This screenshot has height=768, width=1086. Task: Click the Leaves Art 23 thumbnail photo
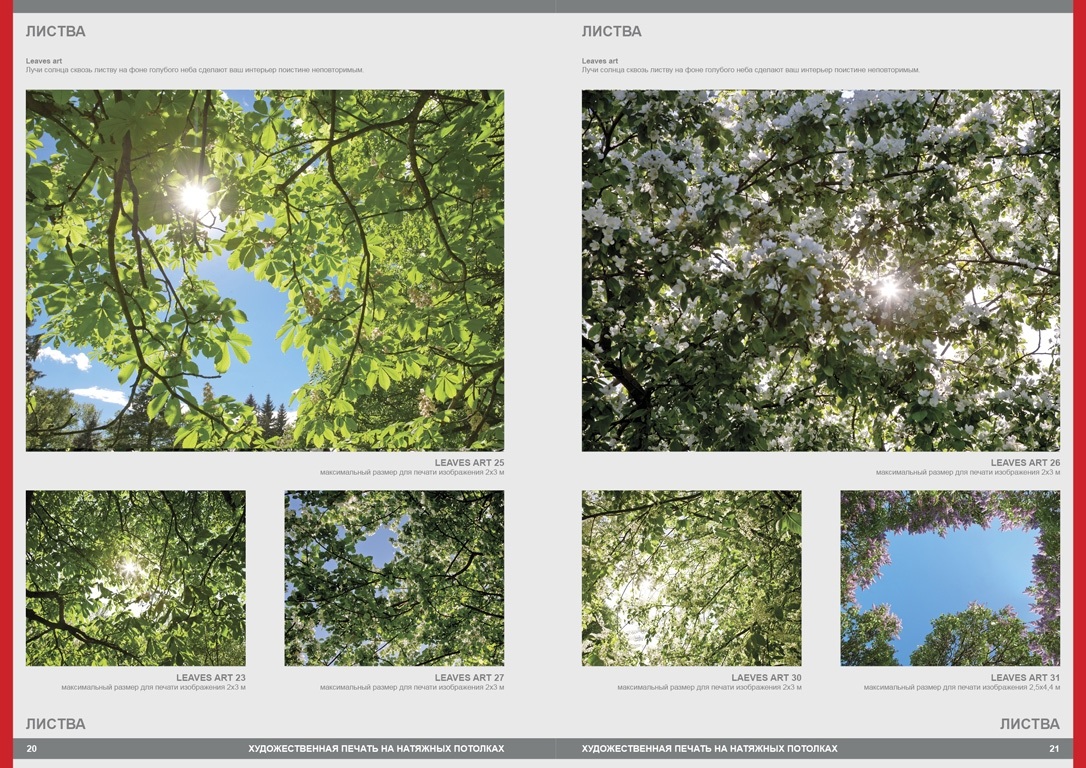[x=135, y=578]
